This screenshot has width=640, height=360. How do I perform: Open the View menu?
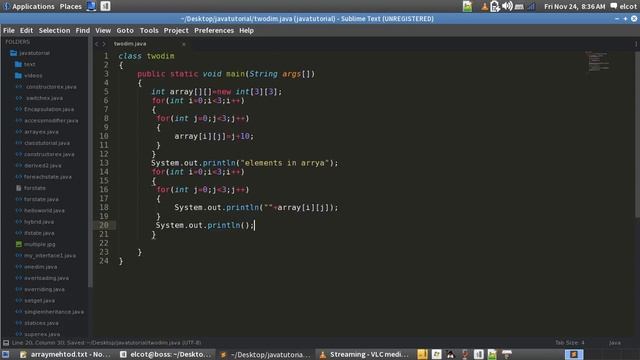(x=103, y=31)
